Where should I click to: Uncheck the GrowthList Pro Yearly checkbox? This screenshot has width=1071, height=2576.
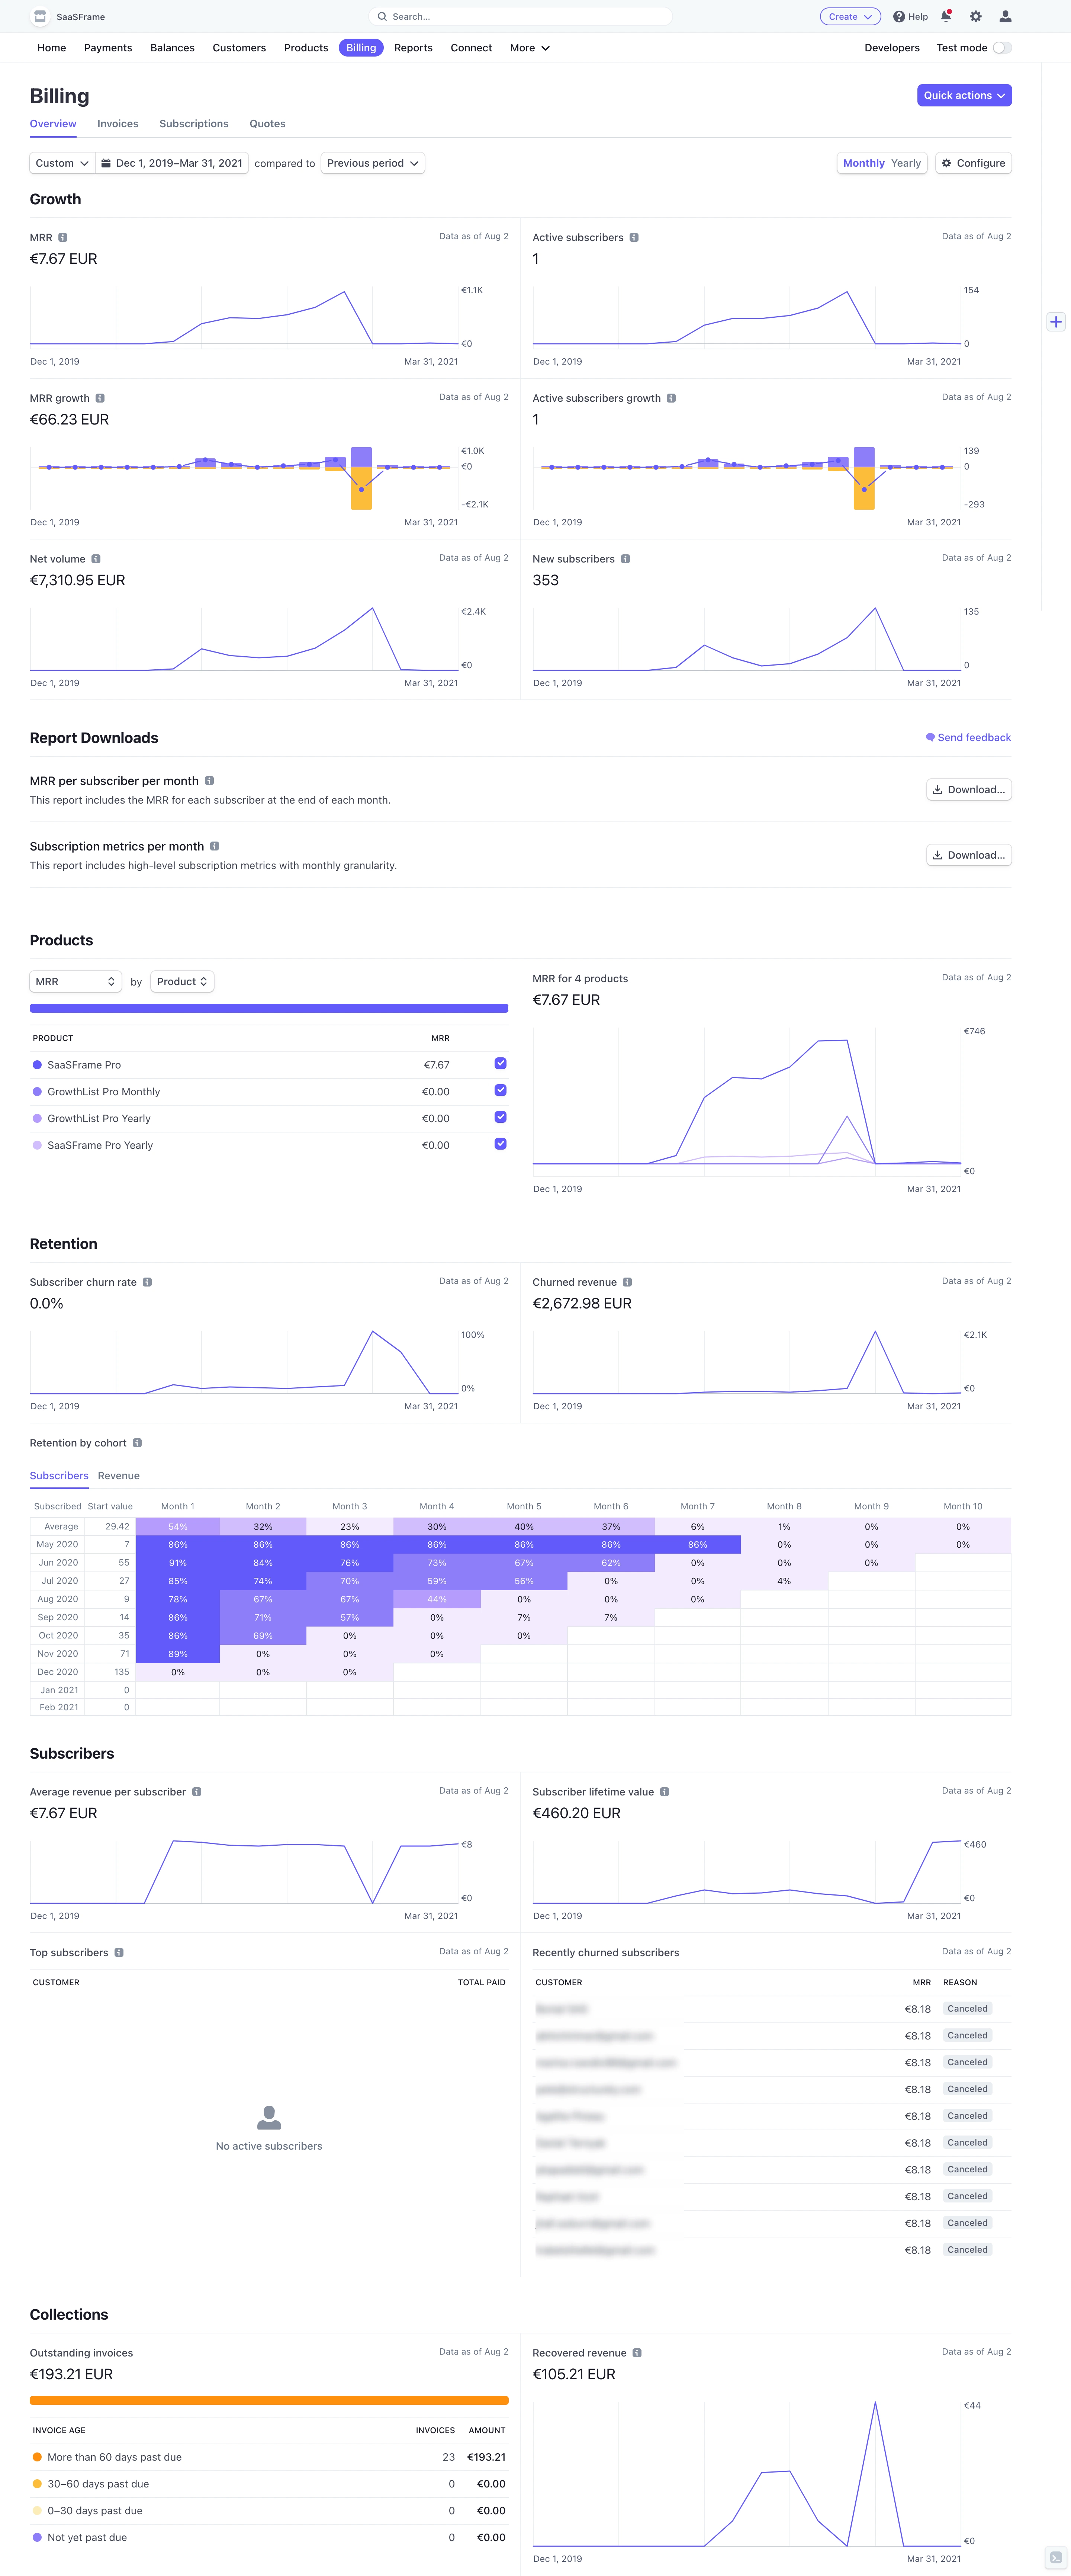(x=500, y=1117)
